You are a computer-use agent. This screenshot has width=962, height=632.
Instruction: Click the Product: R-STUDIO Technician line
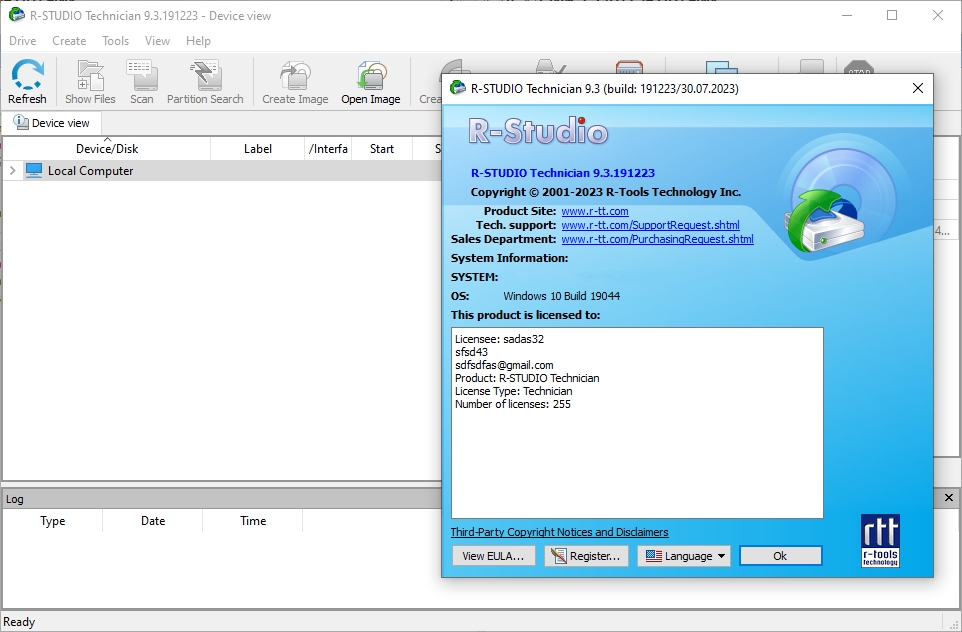[527, 378]
